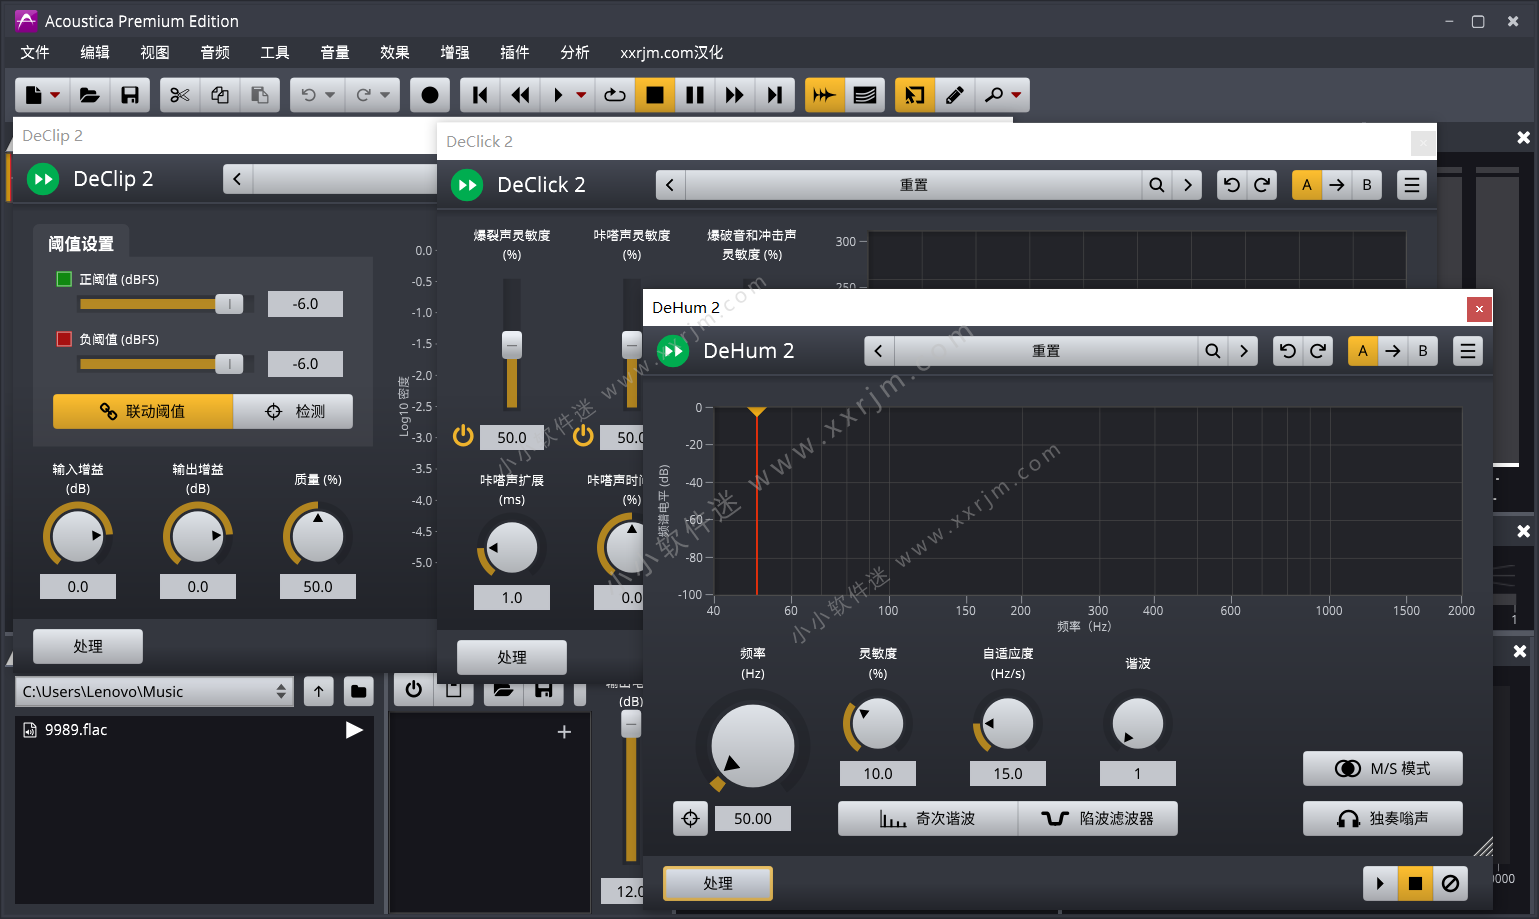Open the new file dropdown arrow
The image size is (1539, 919).
tap(55, 95)
